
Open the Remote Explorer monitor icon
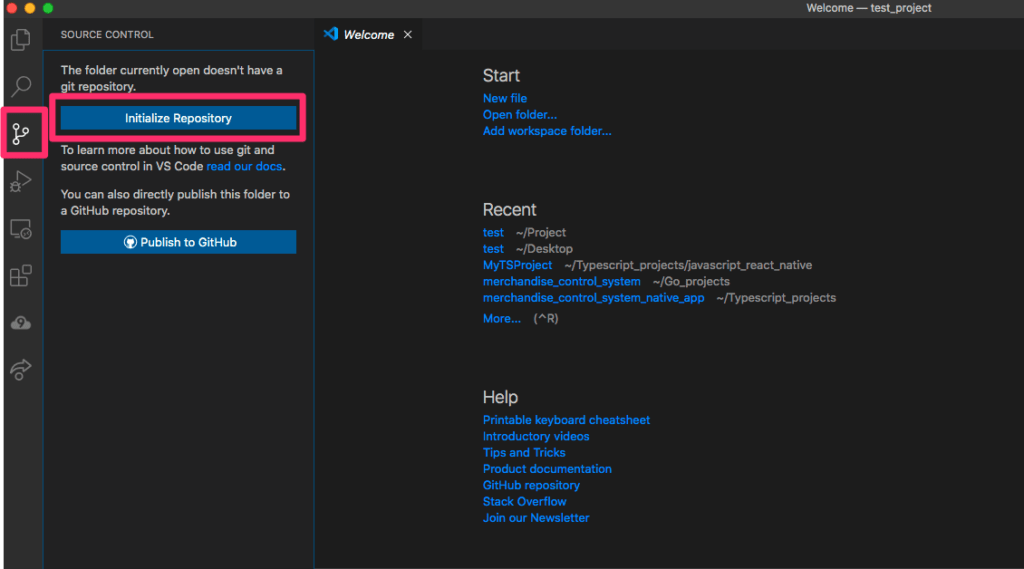tap(20, 229)
